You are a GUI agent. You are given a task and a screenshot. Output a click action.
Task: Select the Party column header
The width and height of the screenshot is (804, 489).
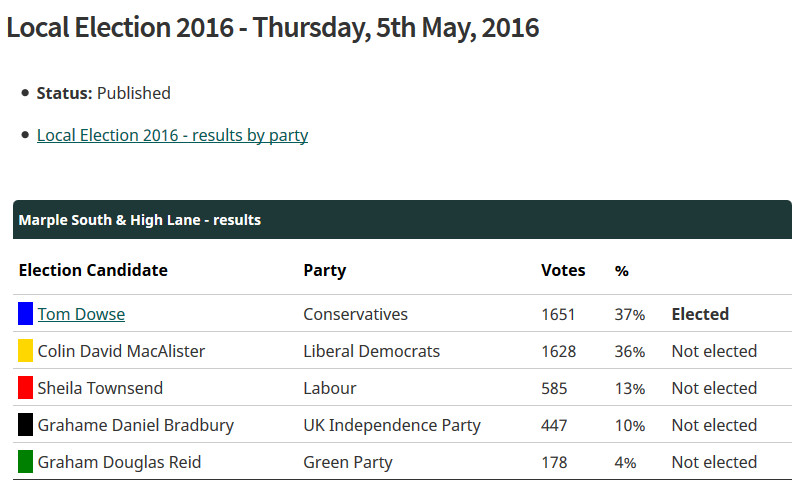coord(325,270)
